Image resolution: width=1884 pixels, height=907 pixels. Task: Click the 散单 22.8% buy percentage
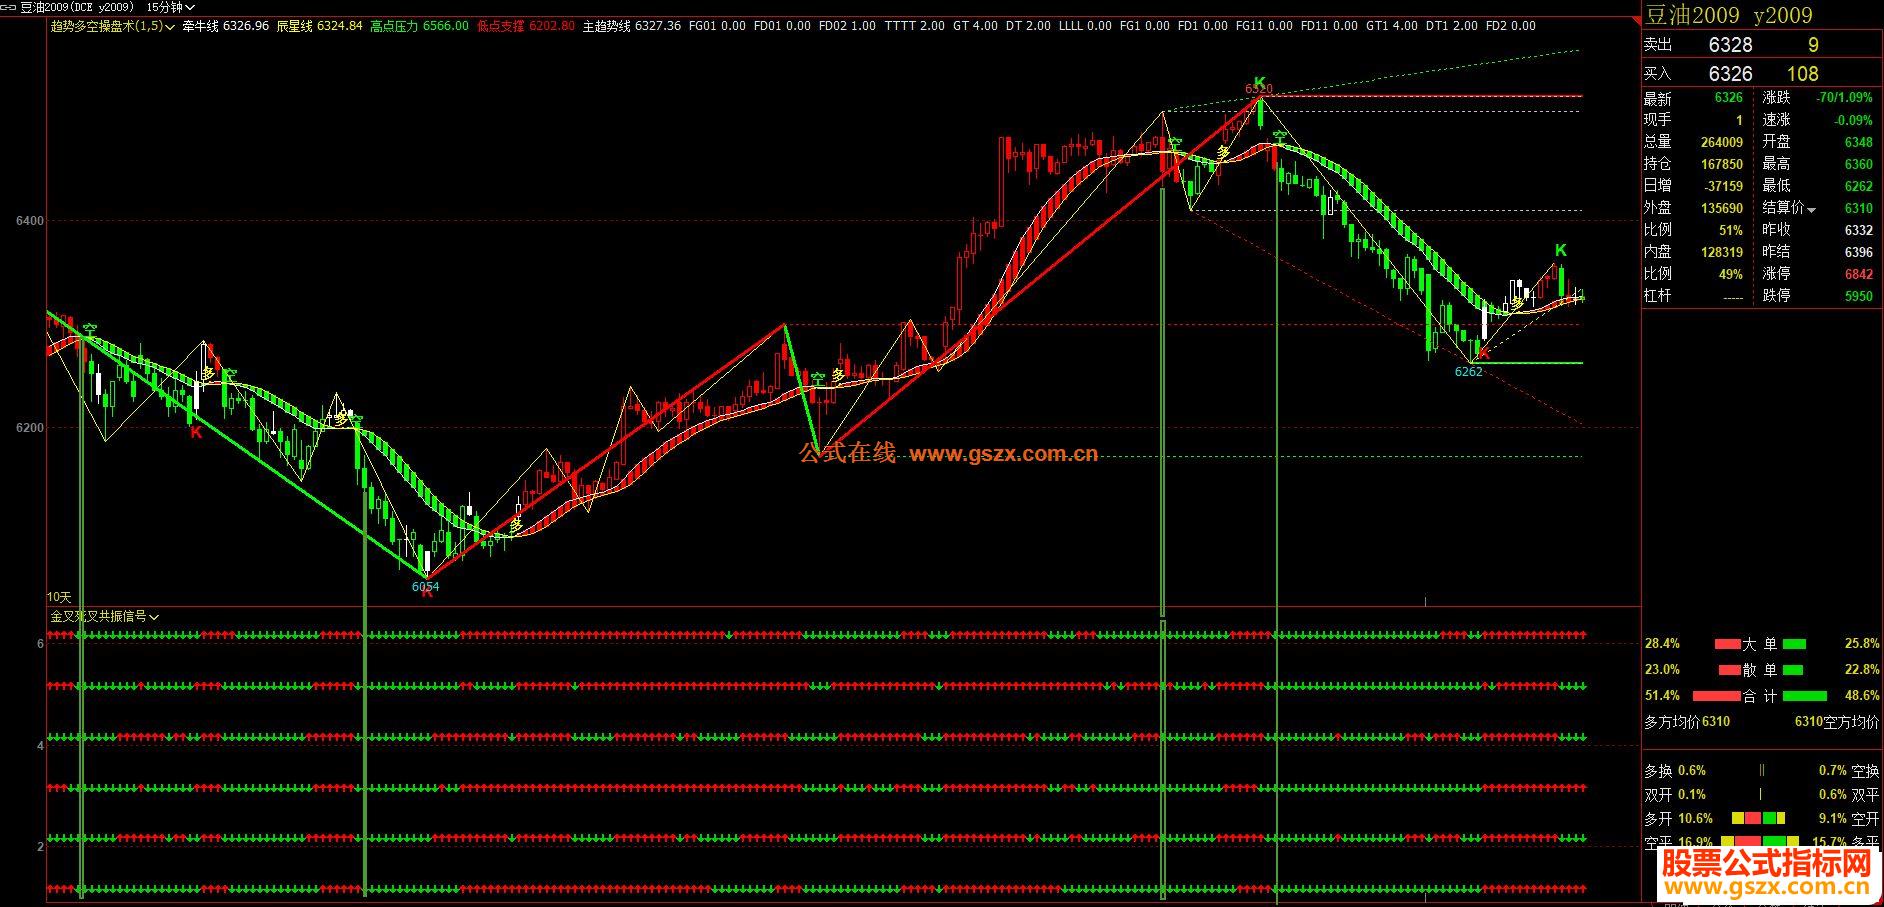coord(1861,670)
